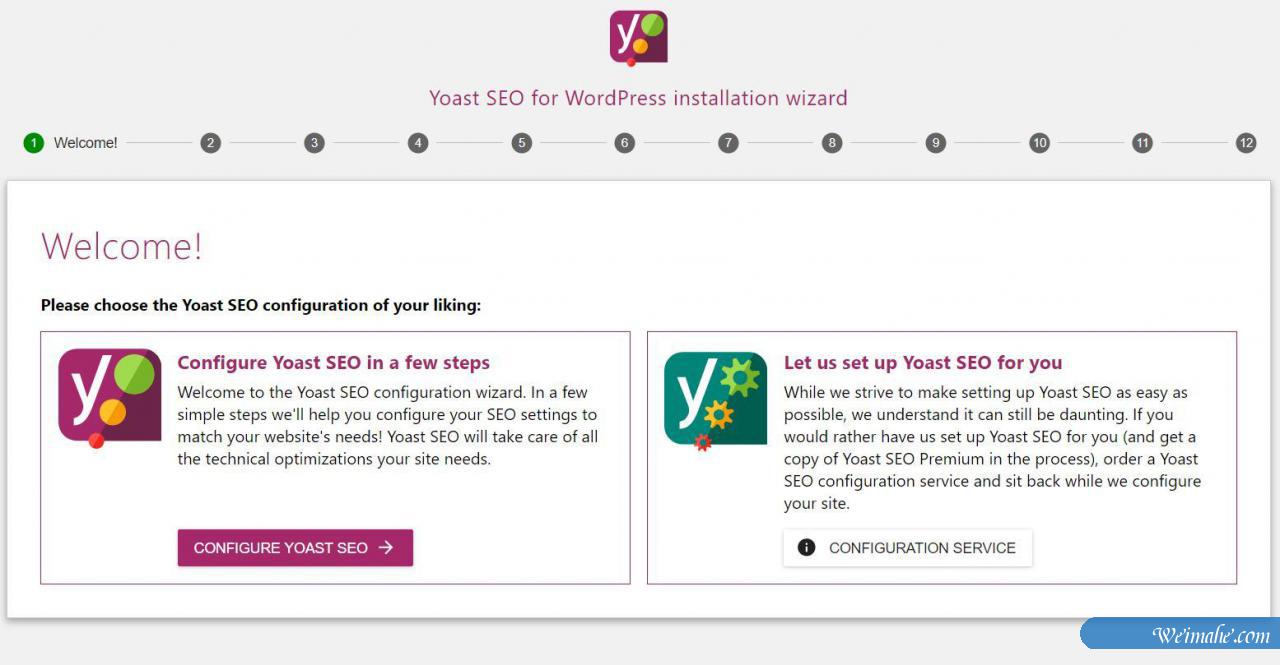Click the info icon on Configuration Service button
Screen dimensions: 1280x665
(805, 547)
